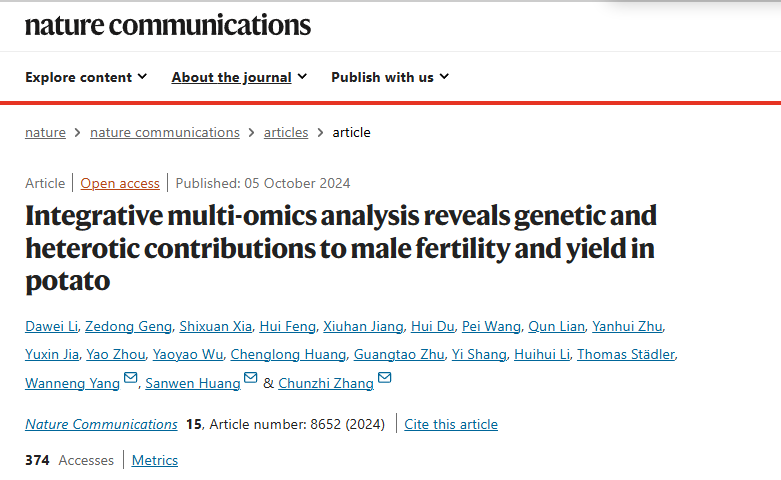The image size is (781, 480).
Task: Expand Publish with us dropdown
Action: coord(390,77)
